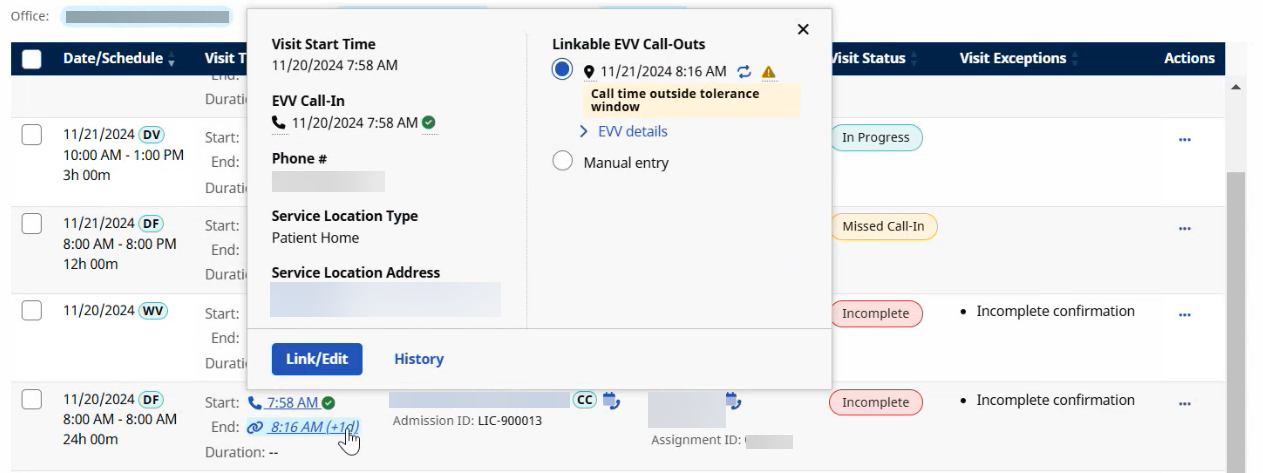Click the link icon before 8:16 AM end time

[x=255, y=427]
